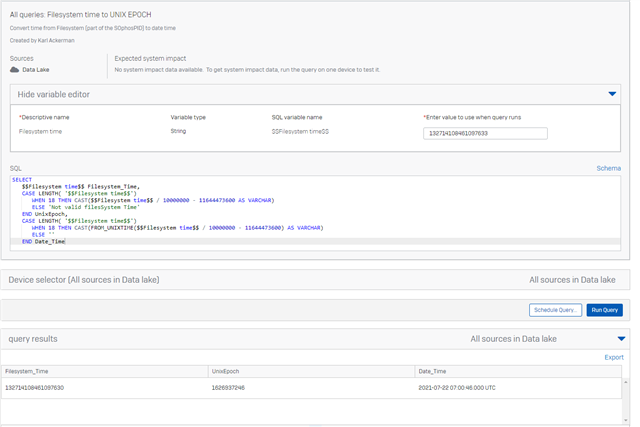
Task: Click the Data Lake cloud icon
Action: [14, 70]
